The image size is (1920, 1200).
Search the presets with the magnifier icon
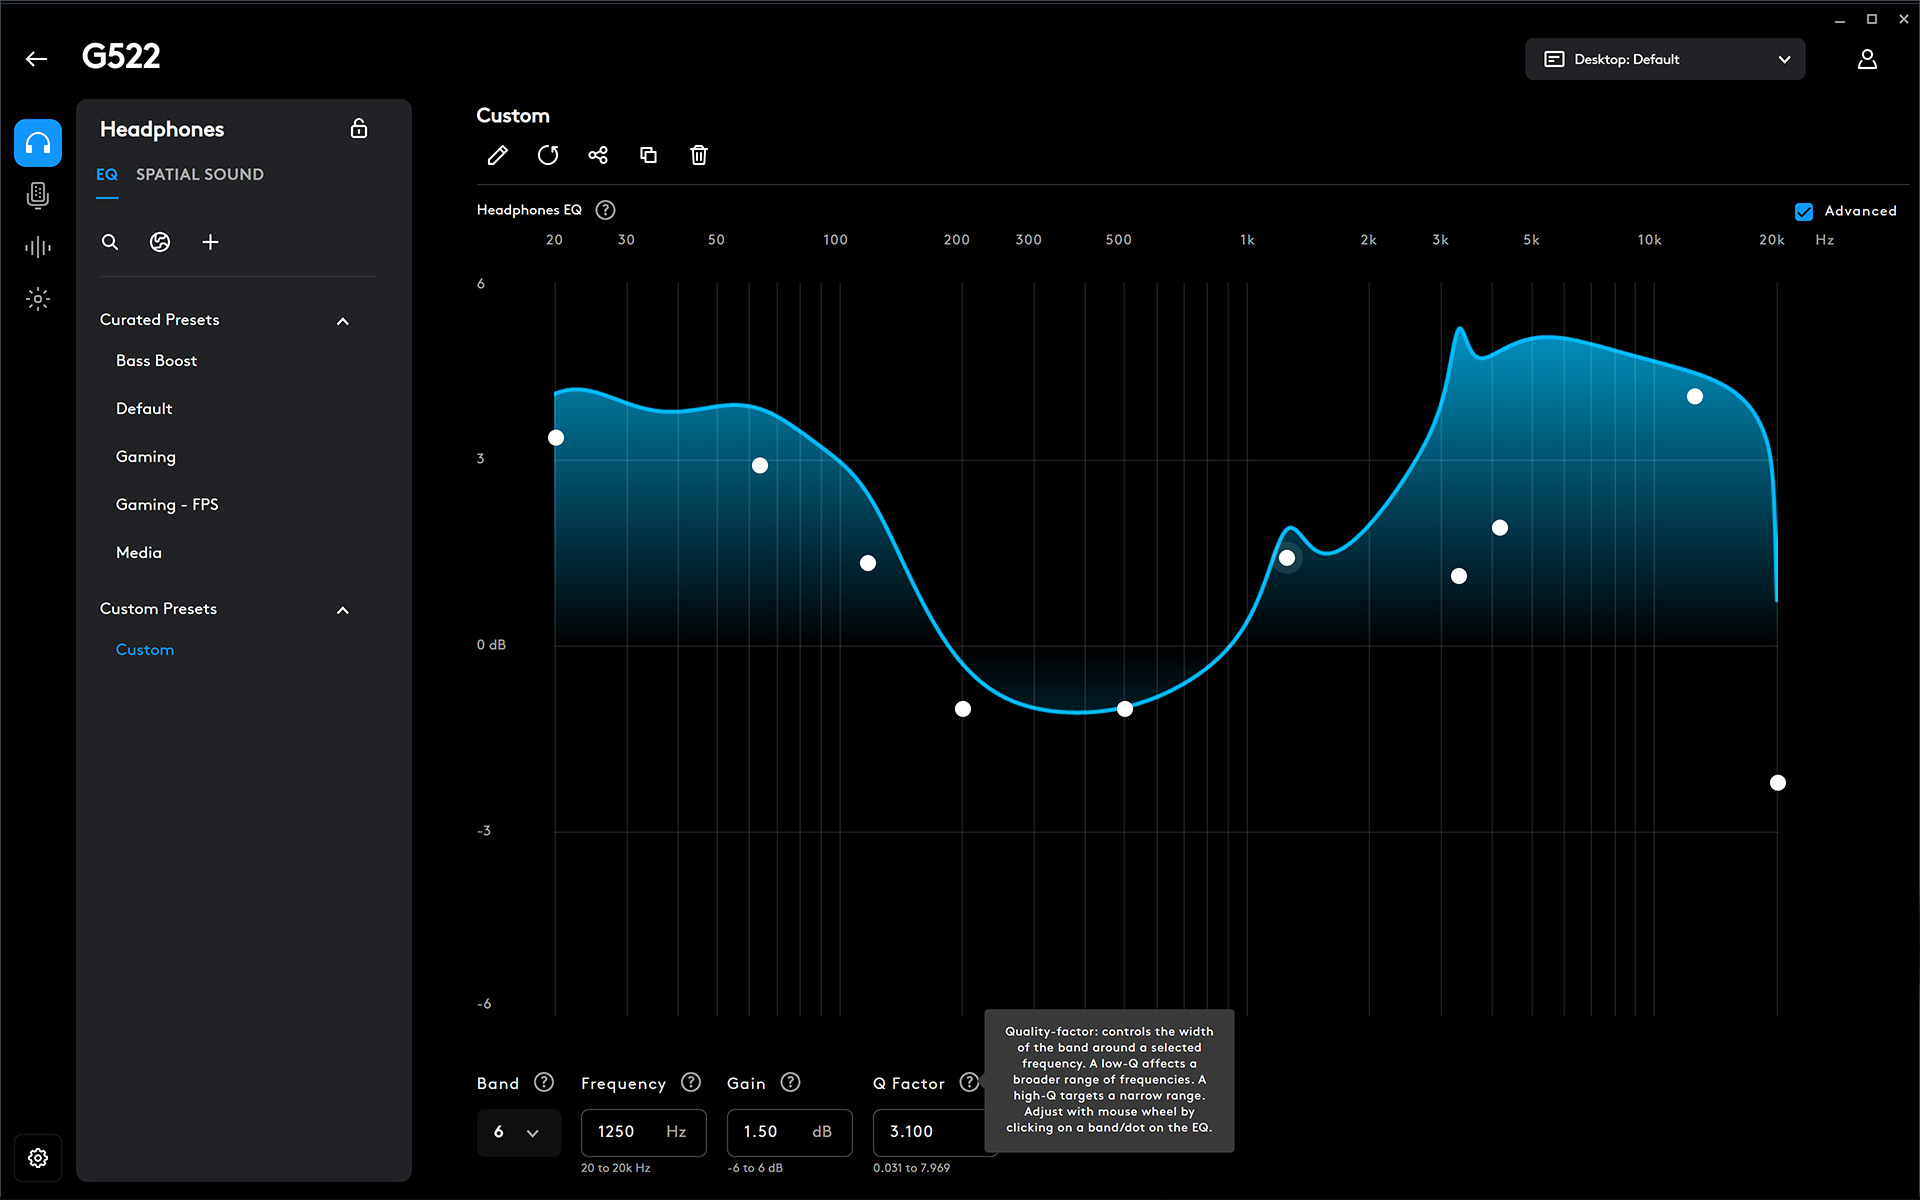[x=110, y=242]
